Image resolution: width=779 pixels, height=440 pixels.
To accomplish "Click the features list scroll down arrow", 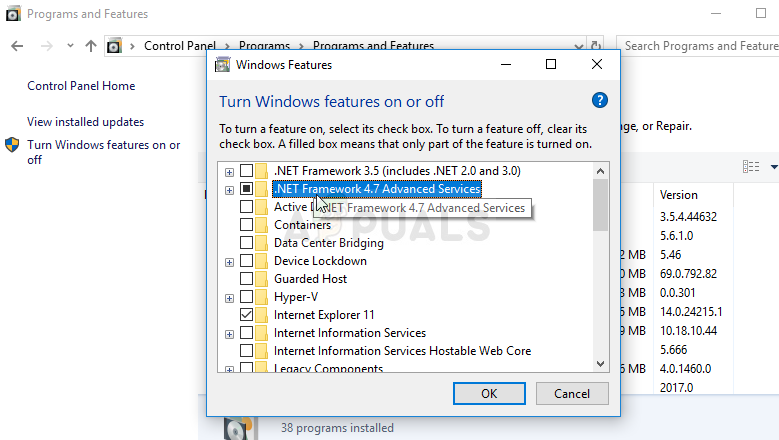I will coord(600,364).
